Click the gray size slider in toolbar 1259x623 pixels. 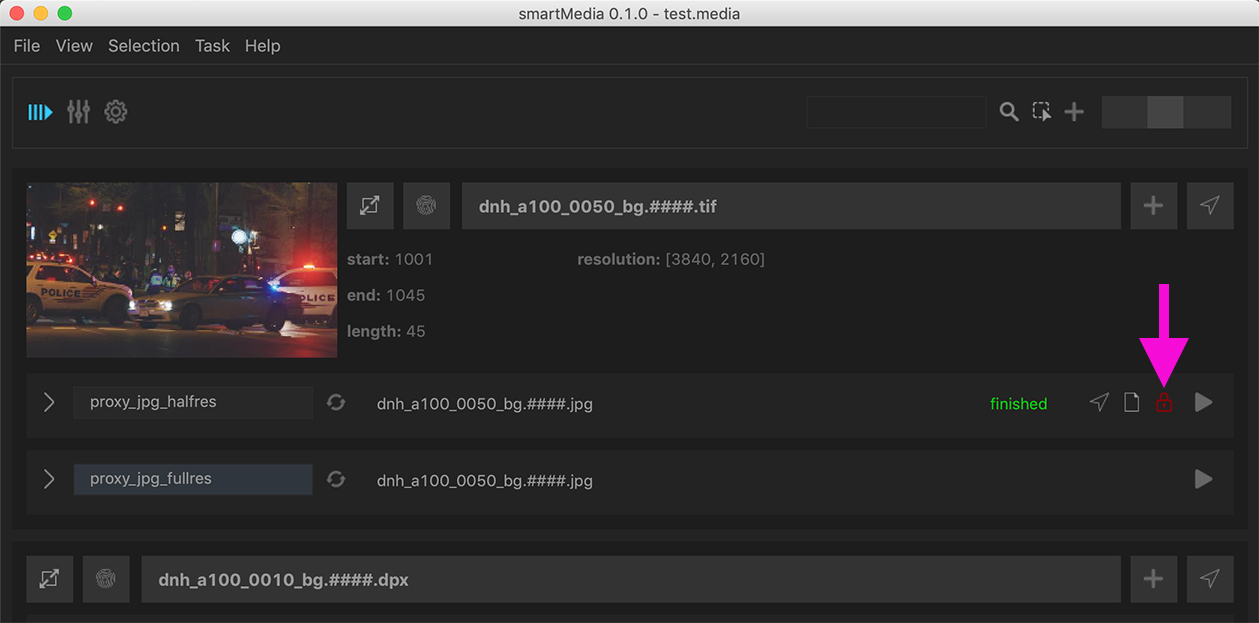(x=1165, y=112)
